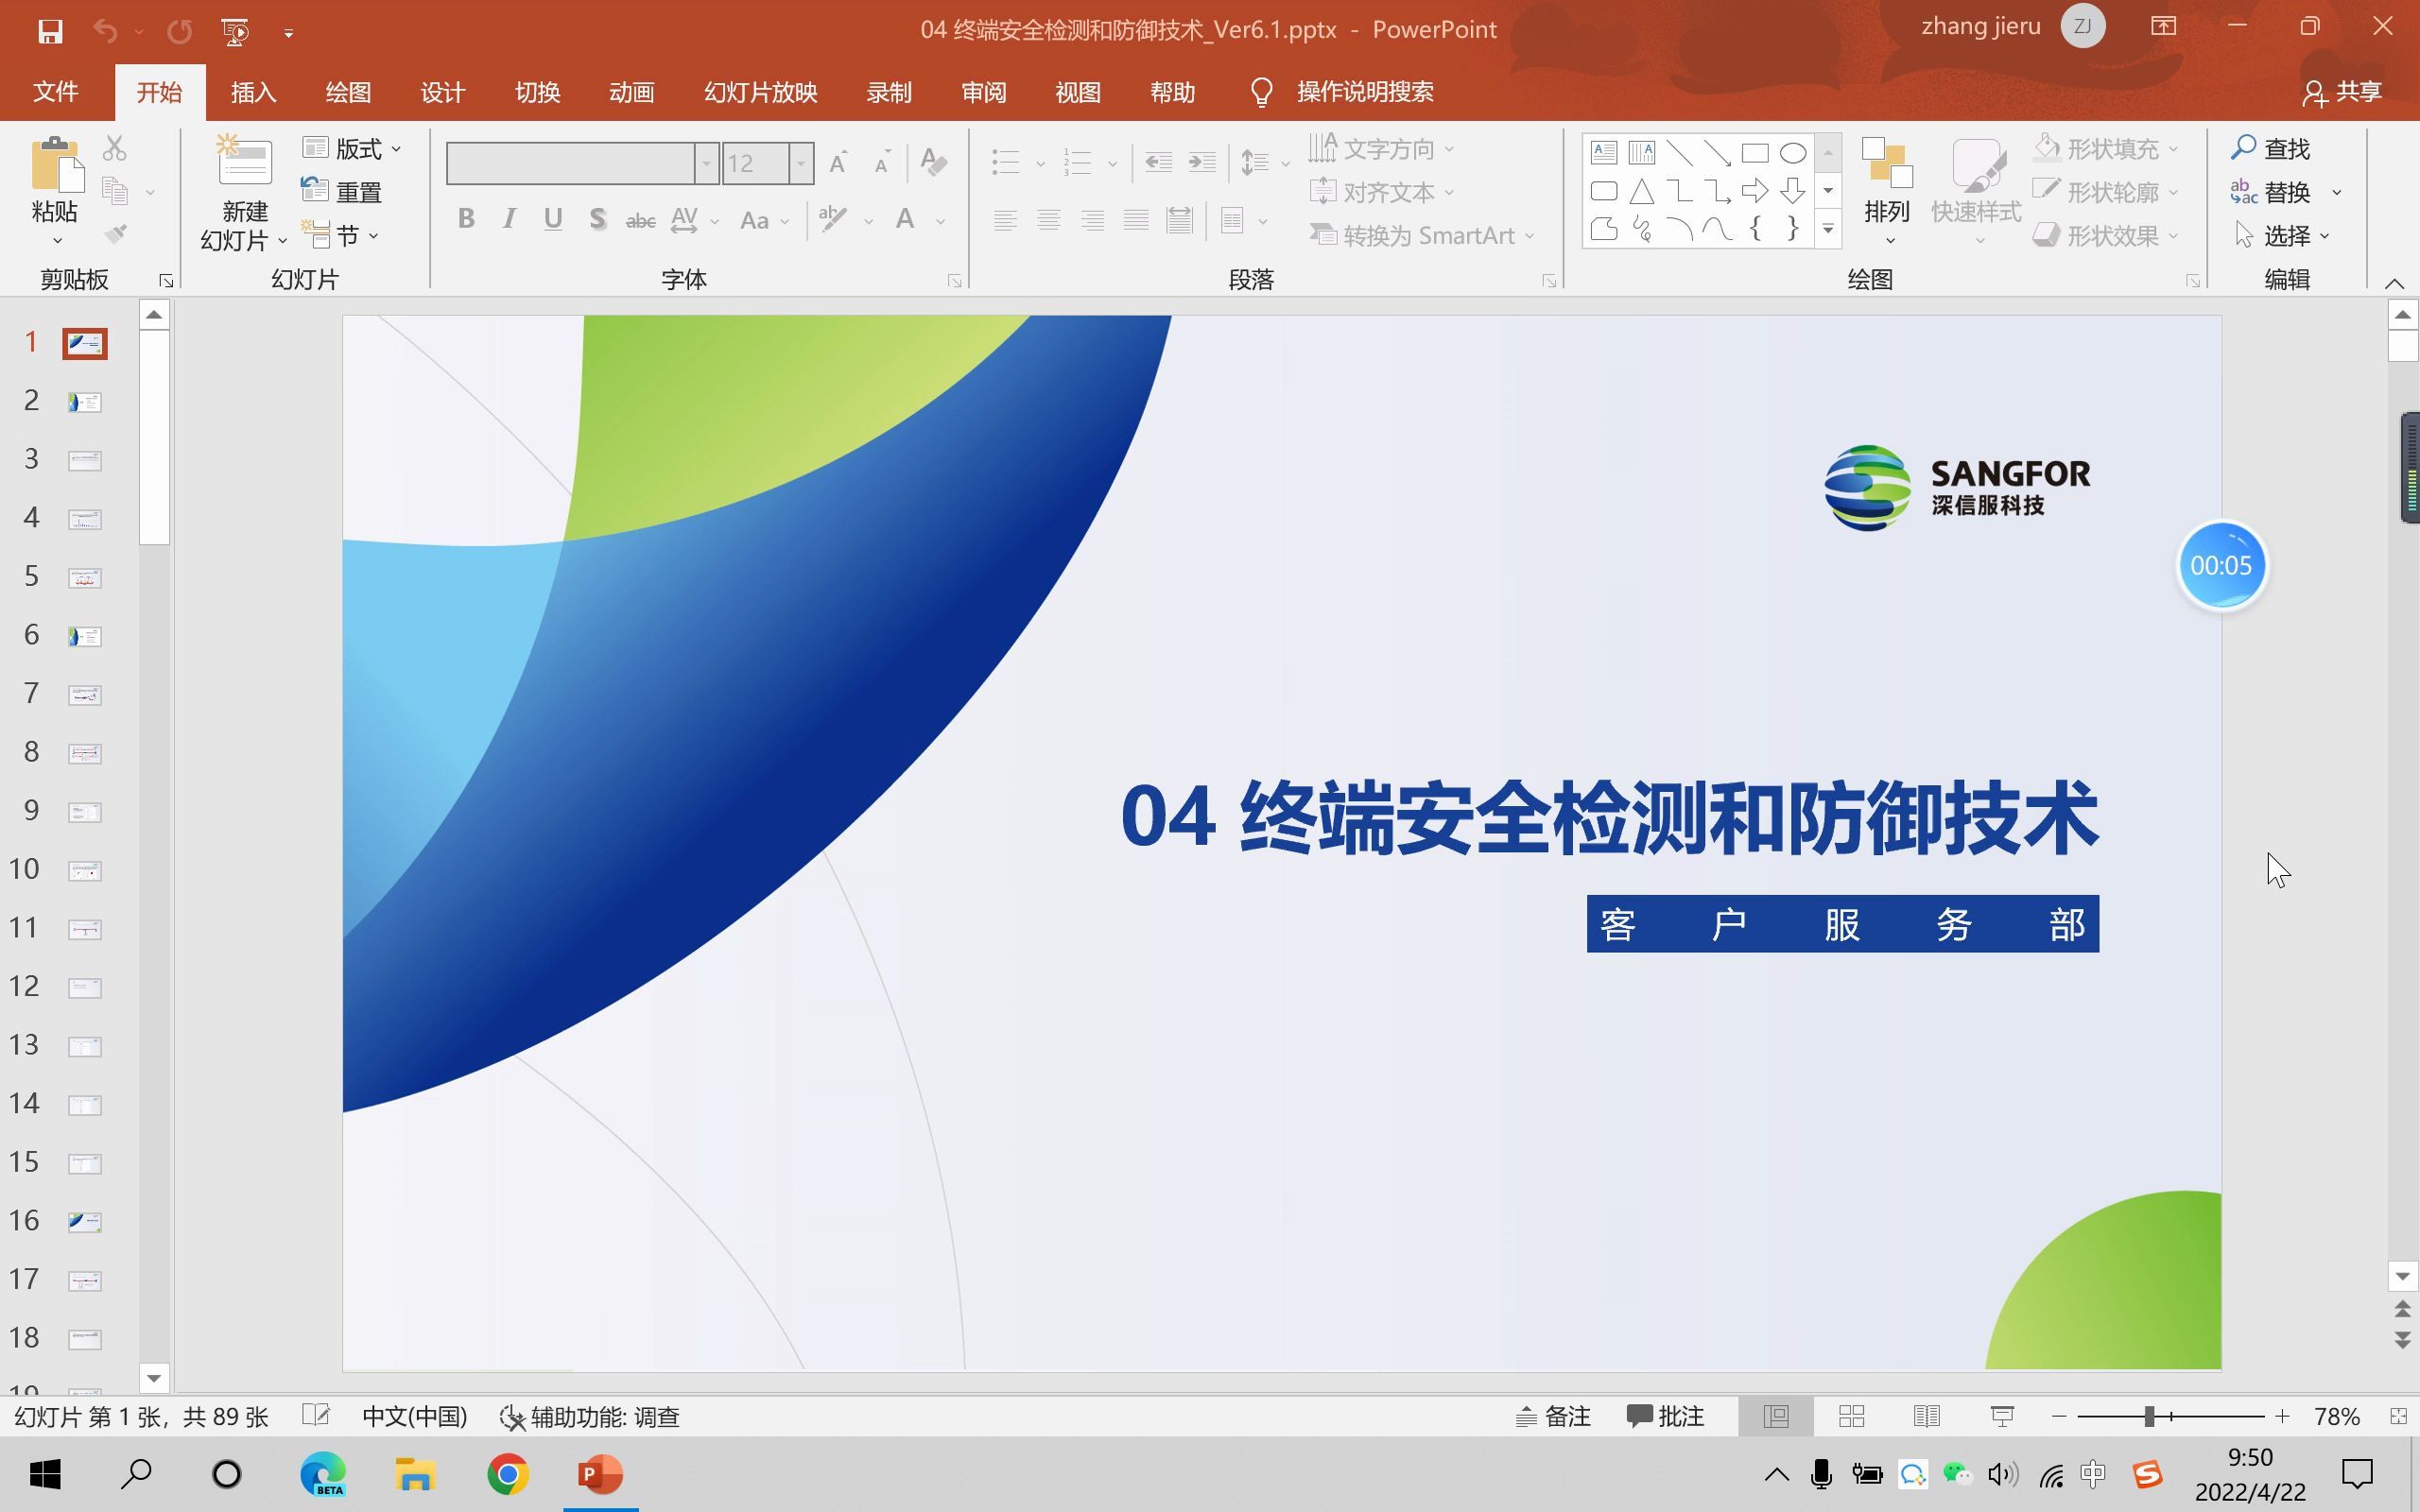Open the File (文件) tab
Image resolution: width=2420 pixels, height=1512 pixels.
click(56, 92)
